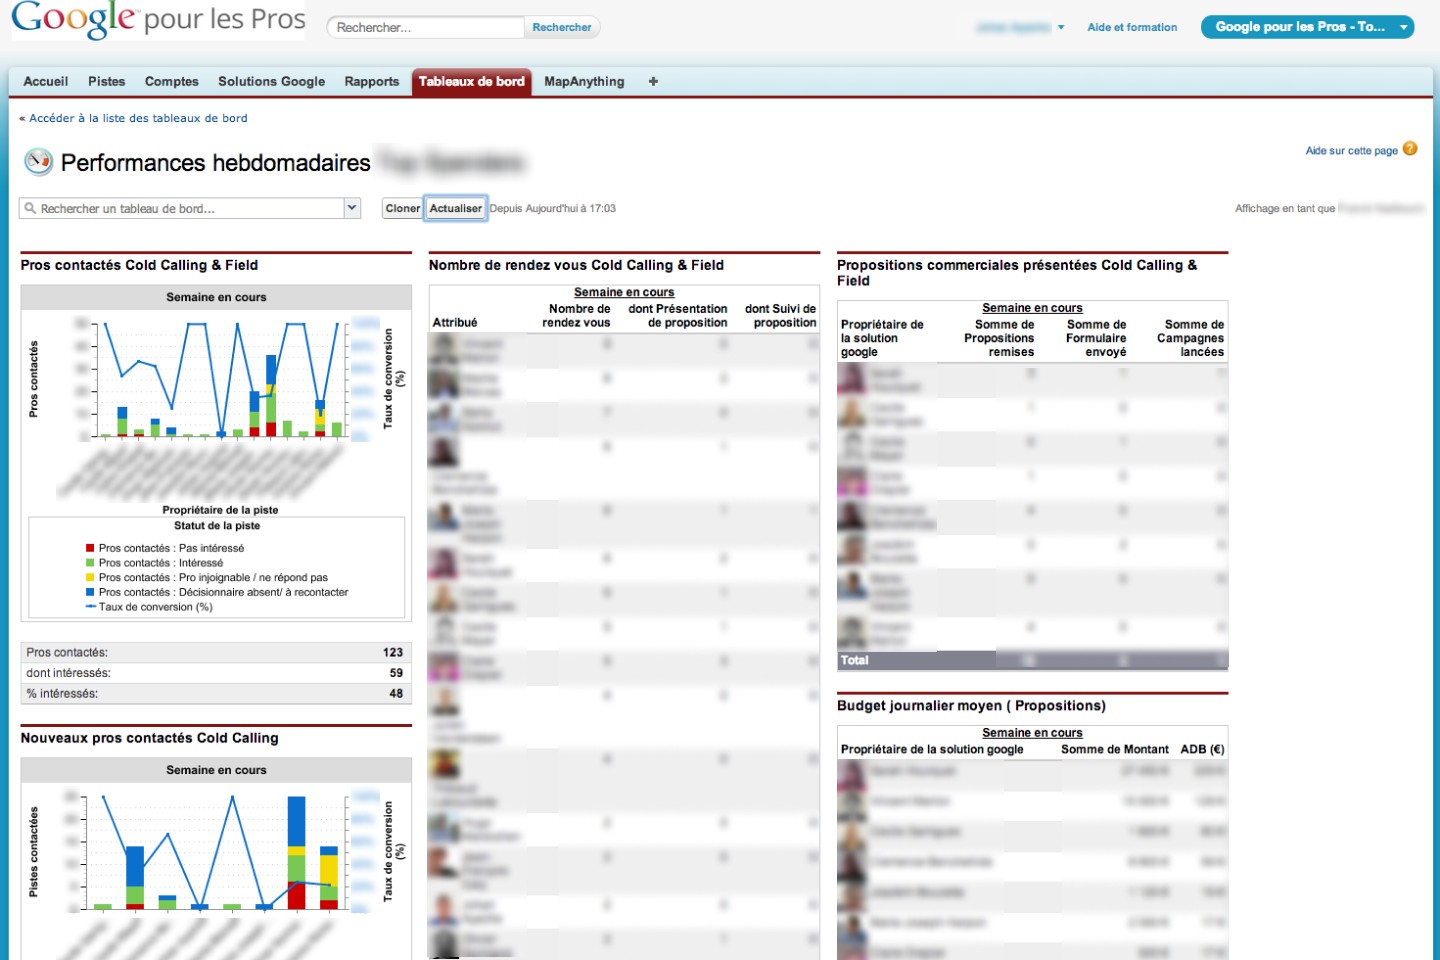Click dont Suivi de proposition column header
The image size is (1440, 960).
click(x=780, y=316)
